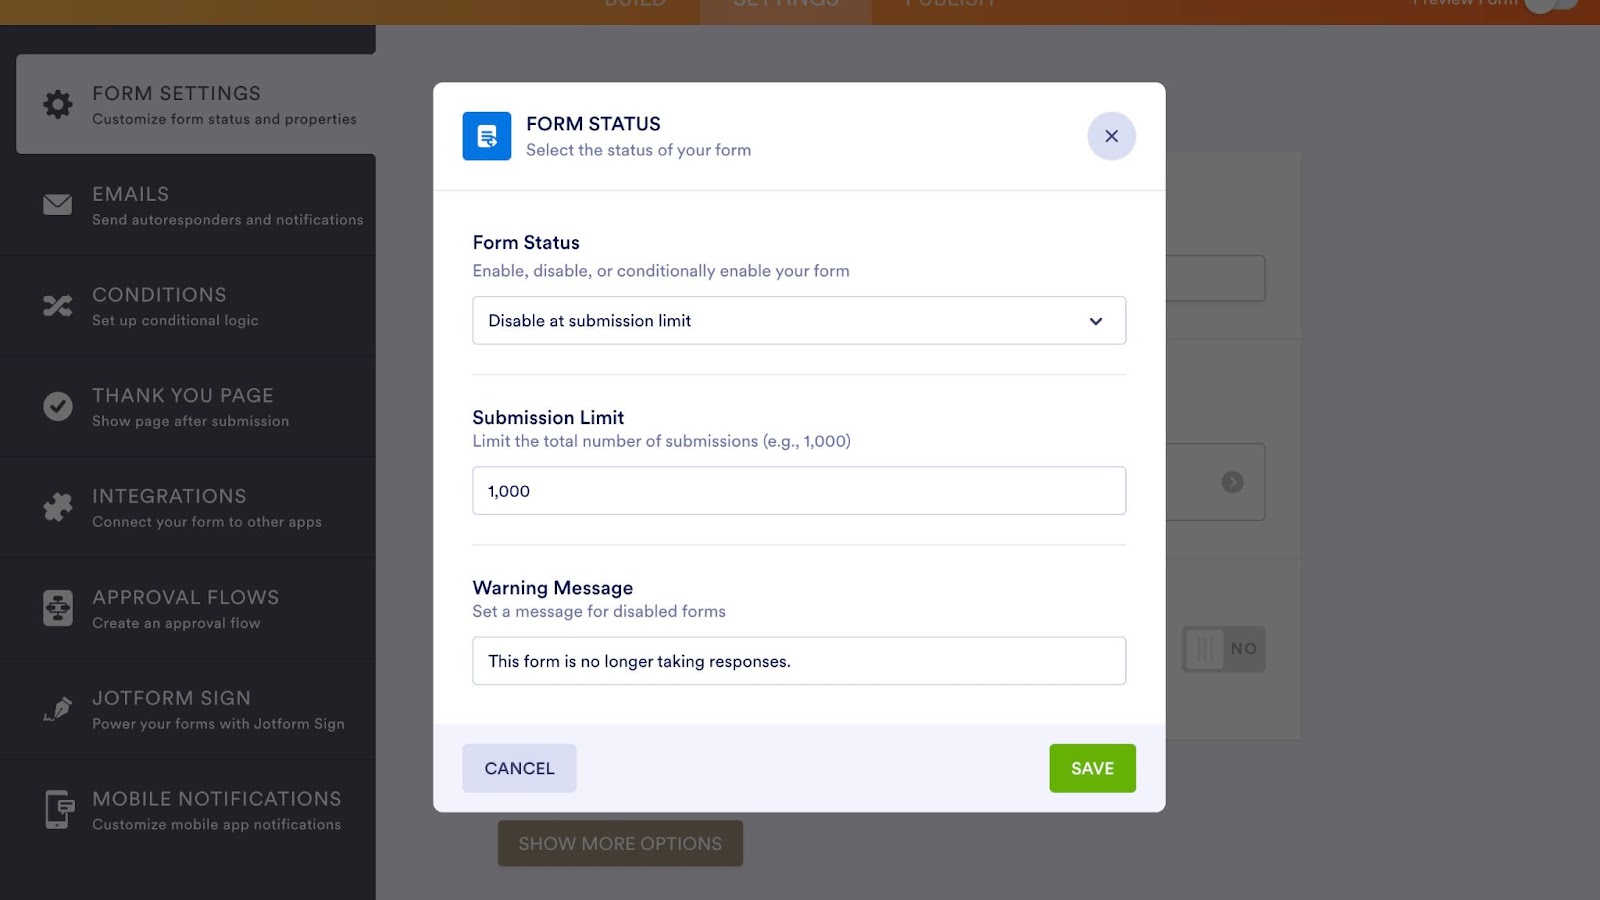Click the Integrations puzzle piece icon
1600x900 pixels.
pos(58,507)
